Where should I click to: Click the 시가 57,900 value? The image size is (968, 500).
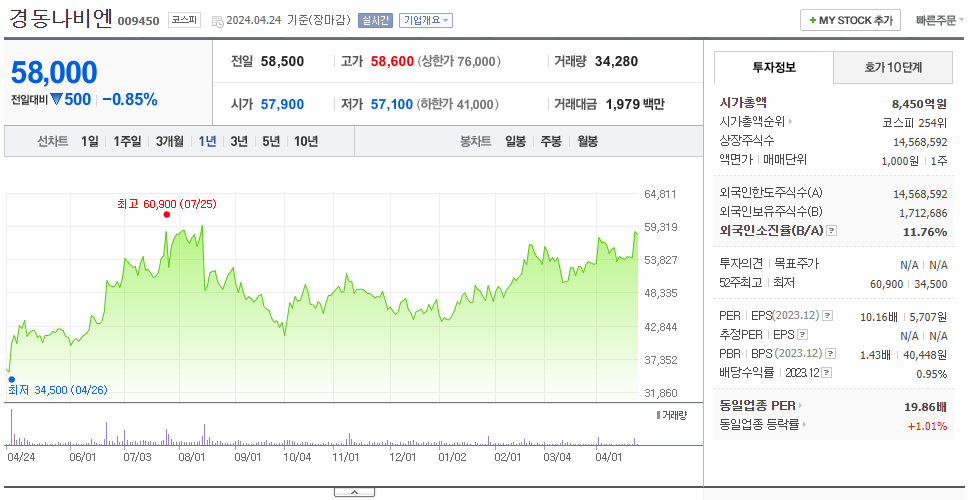click(x=282, y=104)
